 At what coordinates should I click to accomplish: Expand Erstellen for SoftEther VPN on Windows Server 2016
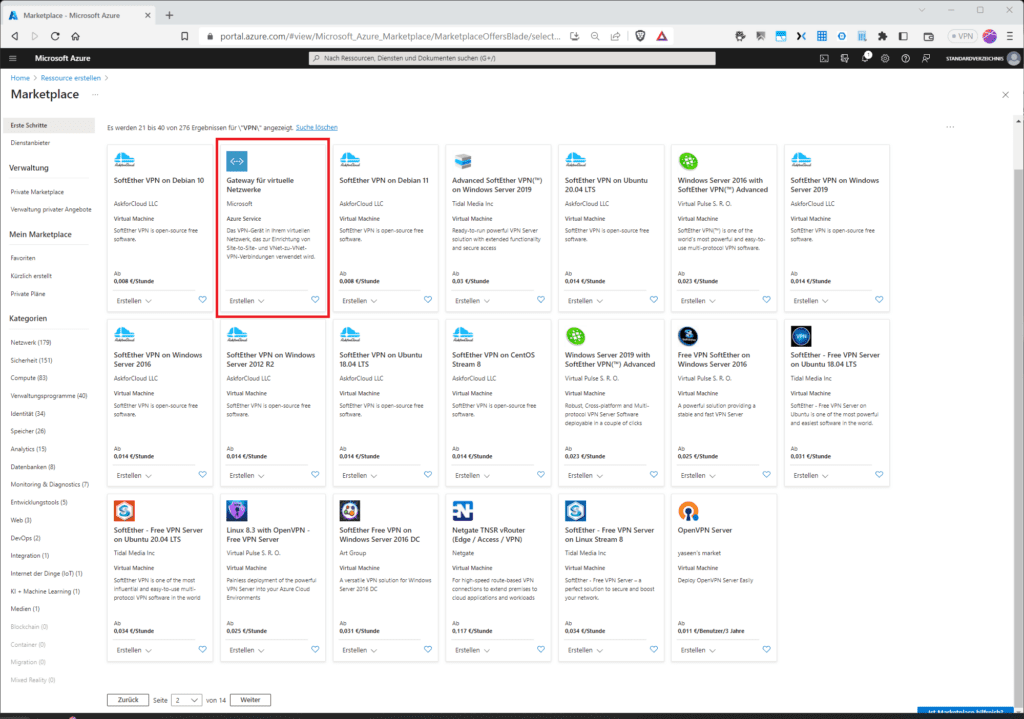coord(134,476)
